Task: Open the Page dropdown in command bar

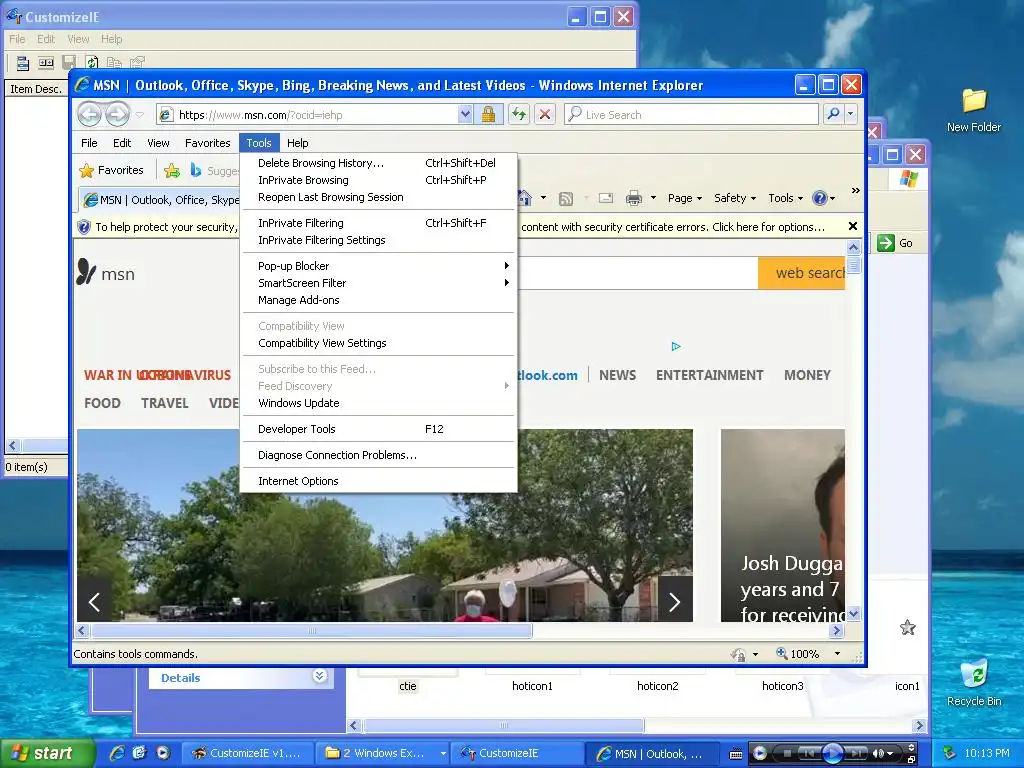Action: (684, 198)
